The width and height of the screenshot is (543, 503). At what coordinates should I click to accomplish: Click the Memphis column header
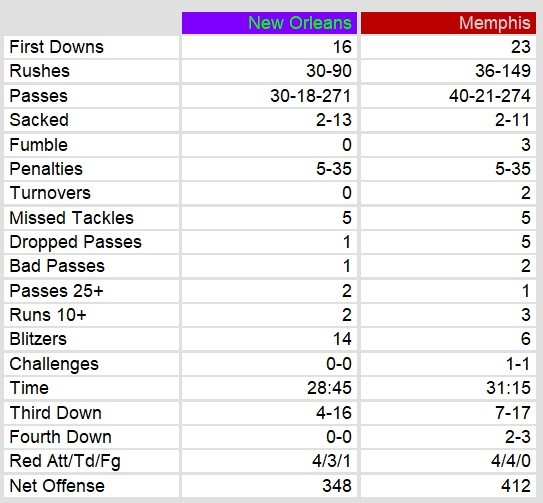[x=448, y=23]
